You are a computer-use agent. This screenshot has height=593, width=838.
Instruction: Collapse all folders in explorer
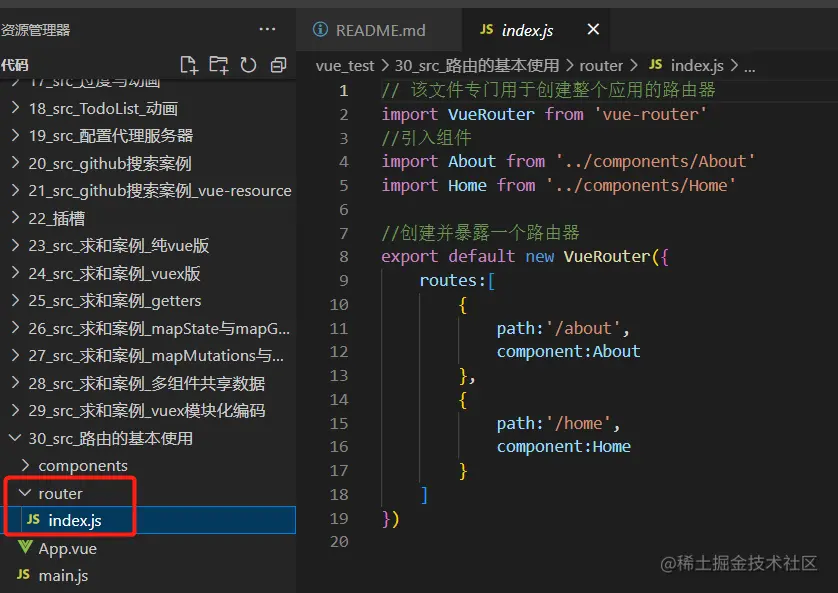pyautogui.click(x=278, y=65)
